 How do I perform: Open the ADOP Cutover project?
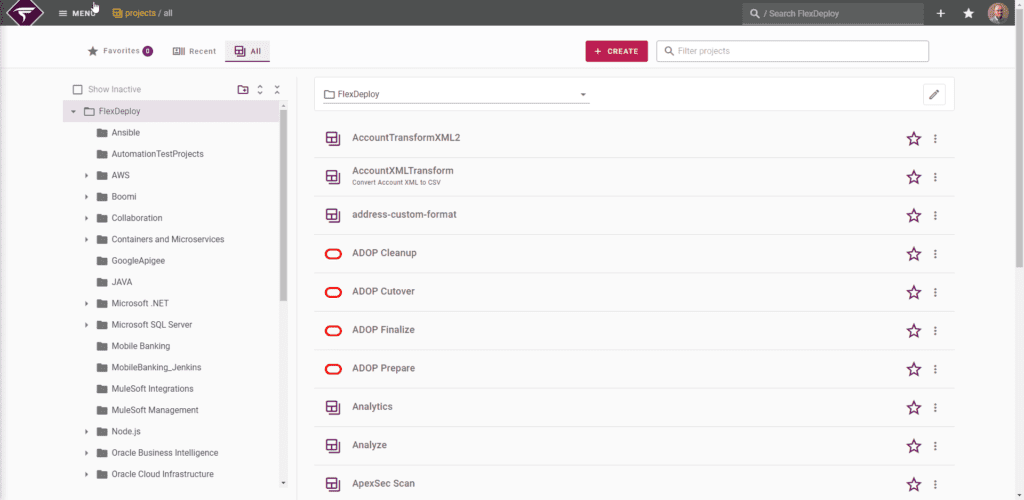click(383, 291)
